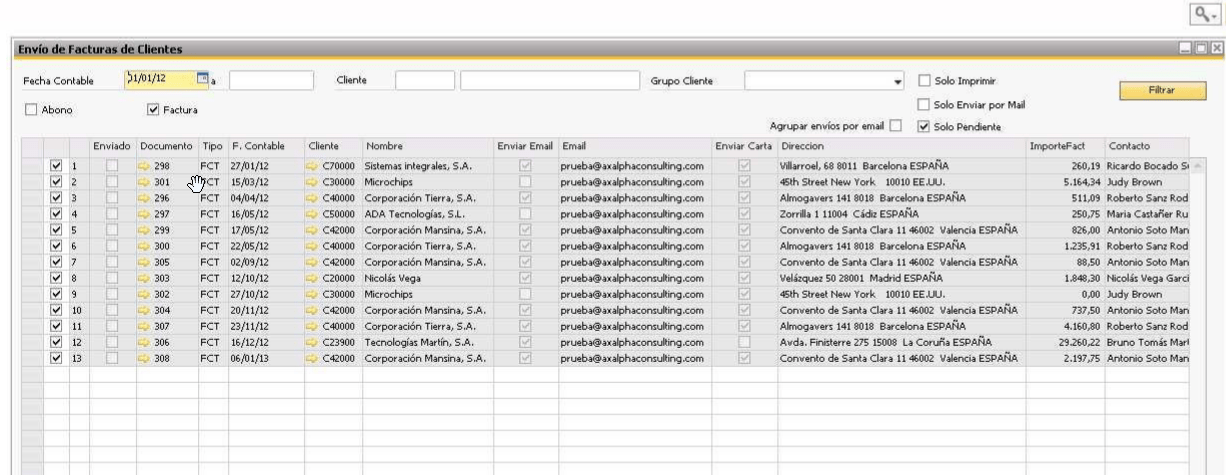
Task: Click link arrow for client C20000
Action: click(313, 278)
